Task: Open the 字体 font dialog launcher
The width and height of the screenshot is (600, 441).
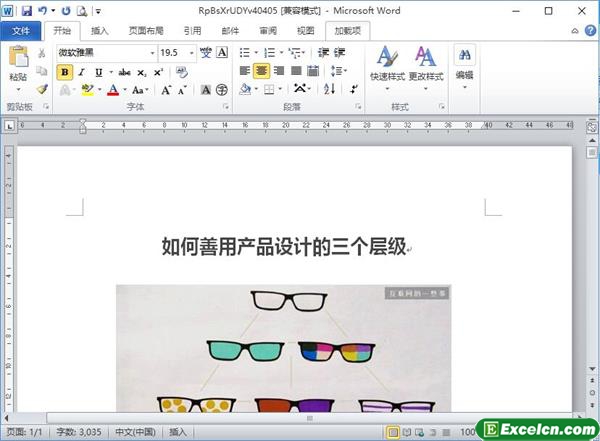Action: tap(225, 105)
